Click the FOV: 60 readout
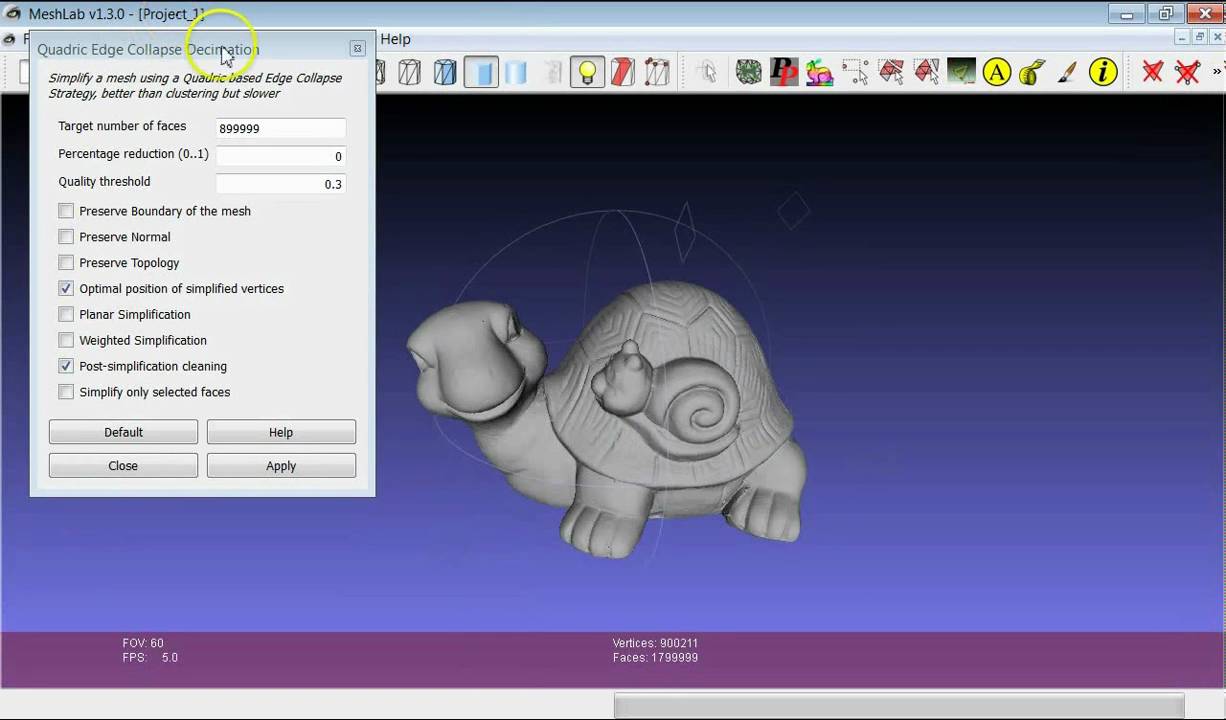Screen dimensions: 1226x720 (143, 643)
